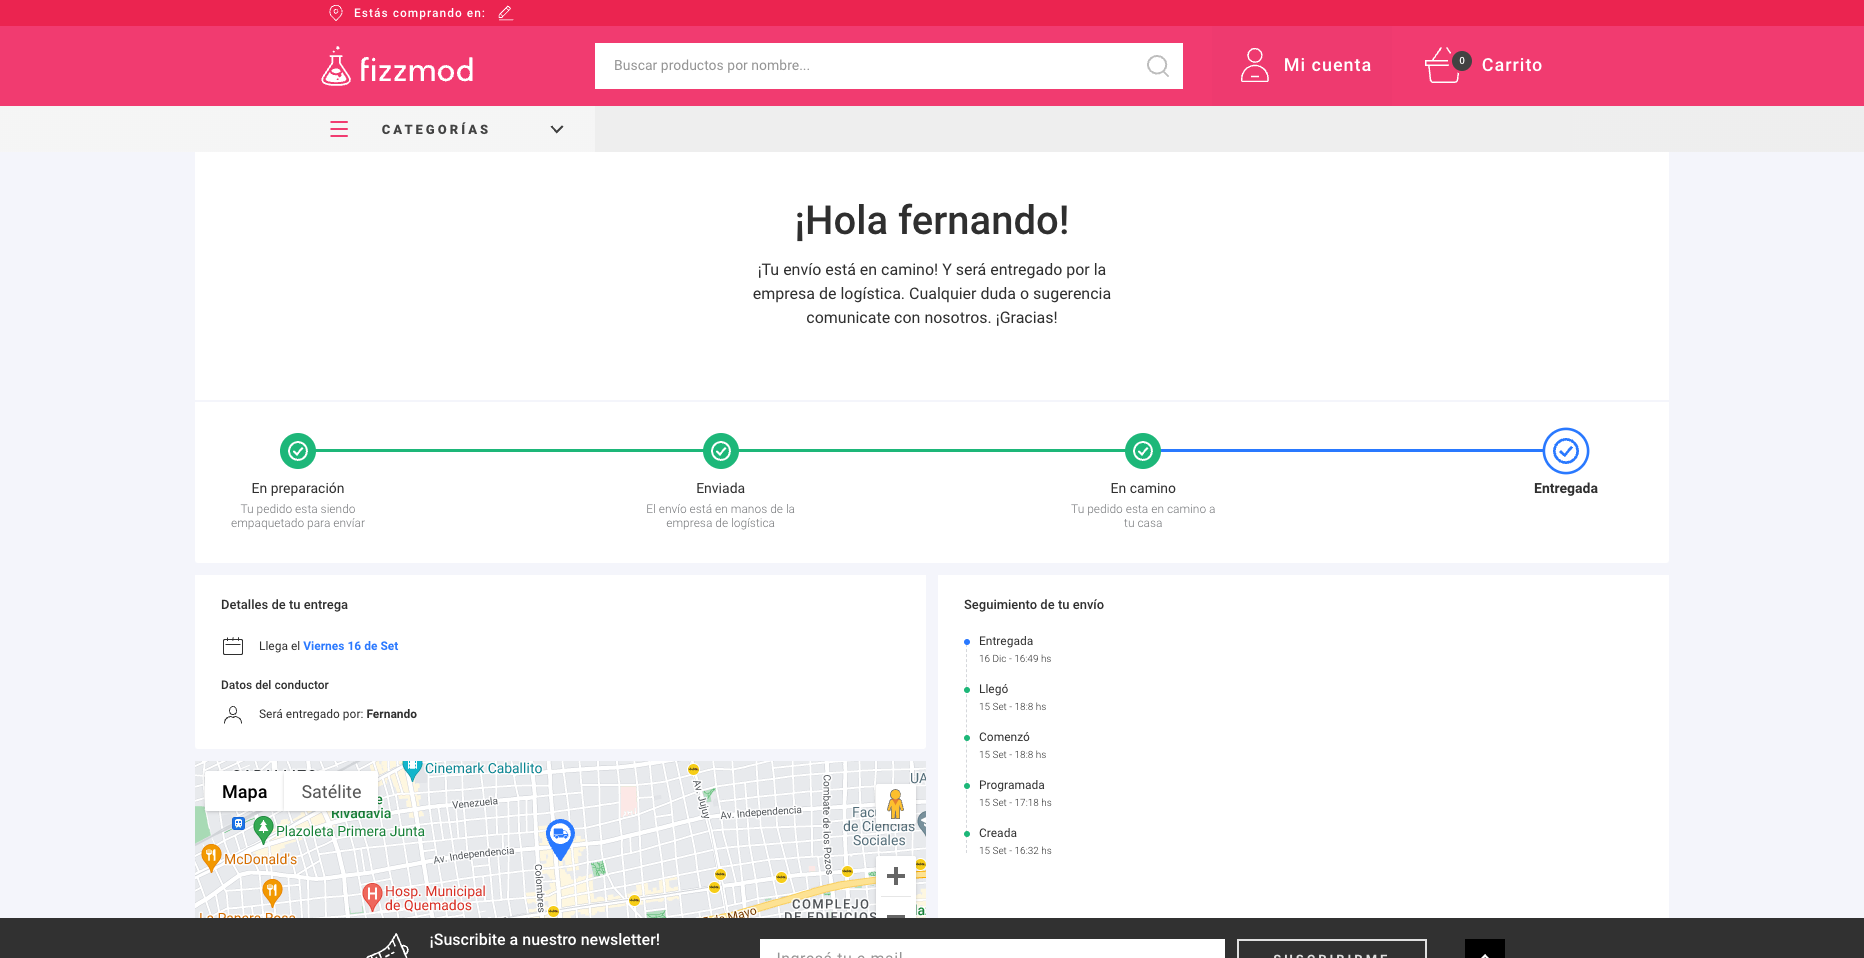Screen dimensions: 1864x958
Task: Click the Suscribirme newsletter button
Action: click(x=1331, y=949)
